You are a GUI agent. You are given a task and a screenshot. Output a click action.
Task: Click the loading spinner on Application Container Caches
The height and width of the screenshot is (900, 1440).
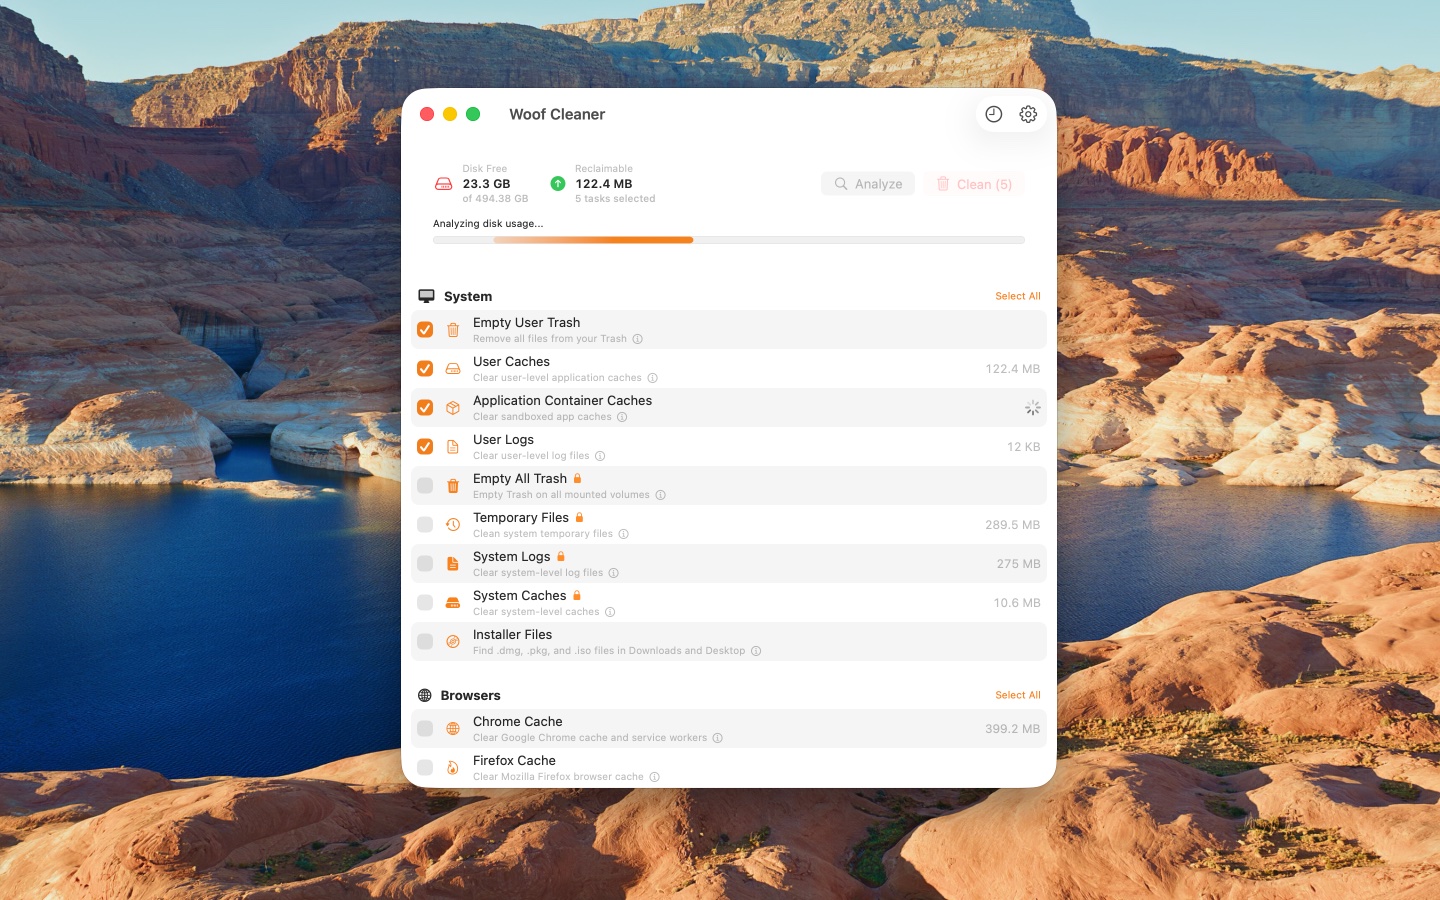[x=1033, y=408]
